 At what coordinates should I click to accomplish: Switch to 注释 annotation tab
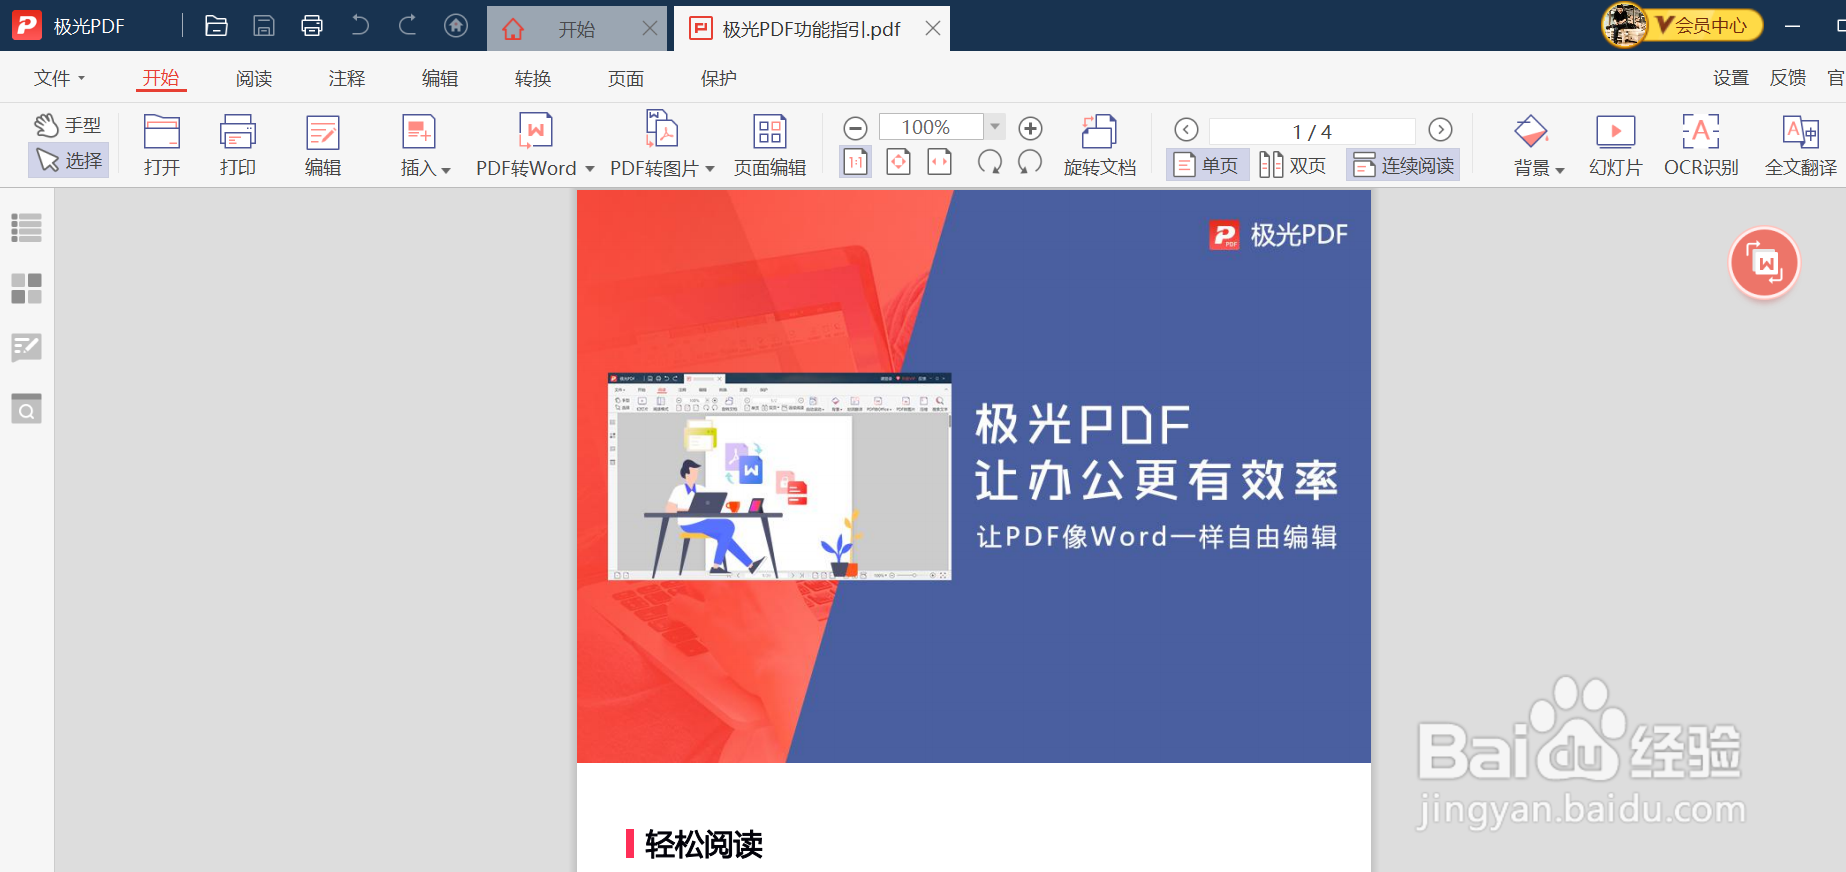(x=347, y=78)
